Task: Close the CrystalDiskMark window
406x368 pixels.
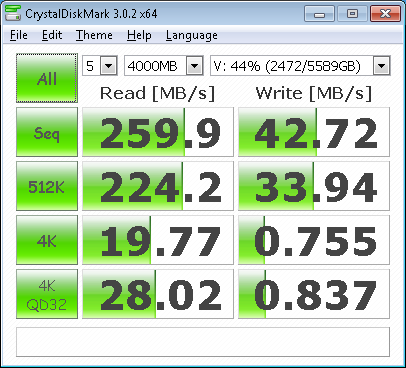Action: (x=385, y=14)
